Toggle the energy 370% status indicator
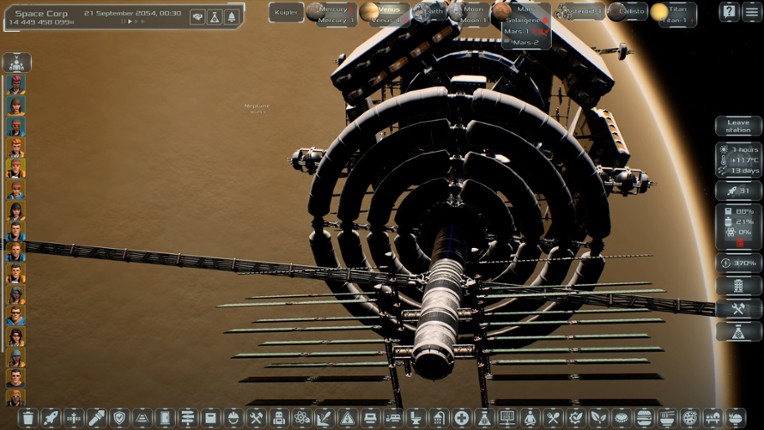 coord(738,263)
